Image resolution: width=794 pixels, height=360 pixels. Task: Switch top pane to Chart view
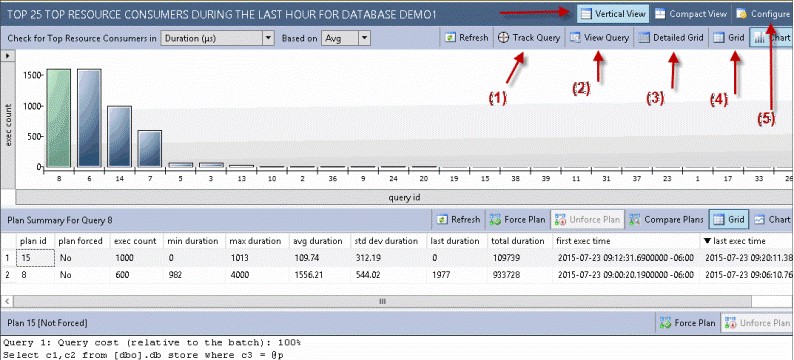(772, 37)
